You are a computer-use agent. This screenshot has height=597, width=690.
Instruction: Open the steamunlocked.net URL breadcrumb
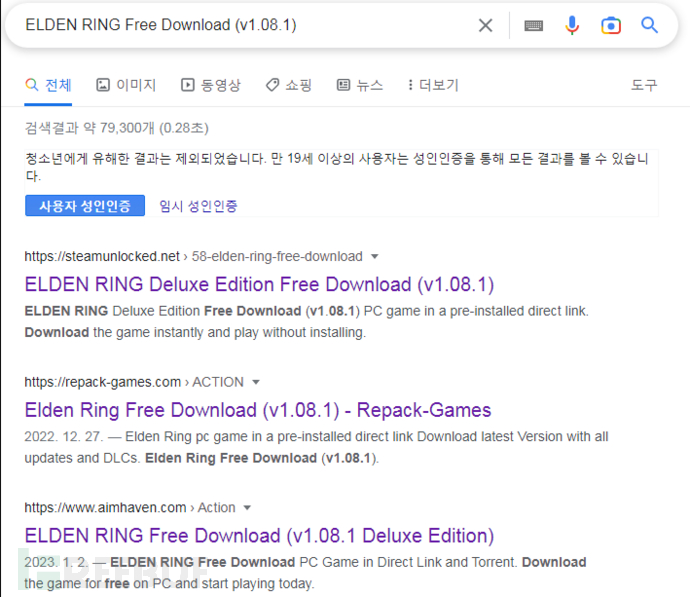pos(193,256)
